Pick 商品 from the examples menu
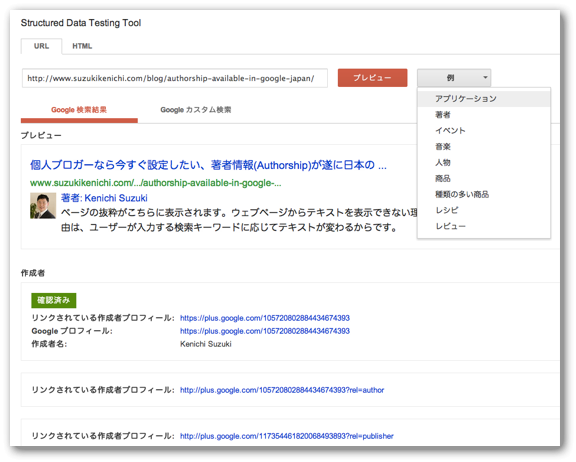 point(483,178)
